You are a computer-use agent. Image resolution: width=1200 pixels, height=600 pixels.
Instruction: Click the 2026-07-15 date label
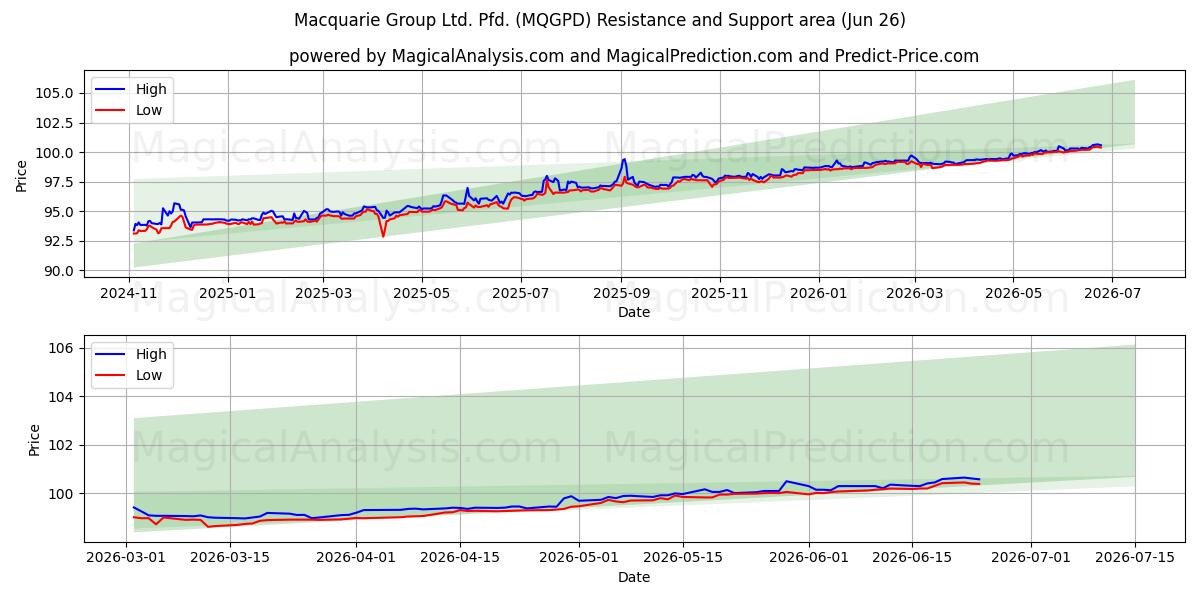click(1133, 560)
